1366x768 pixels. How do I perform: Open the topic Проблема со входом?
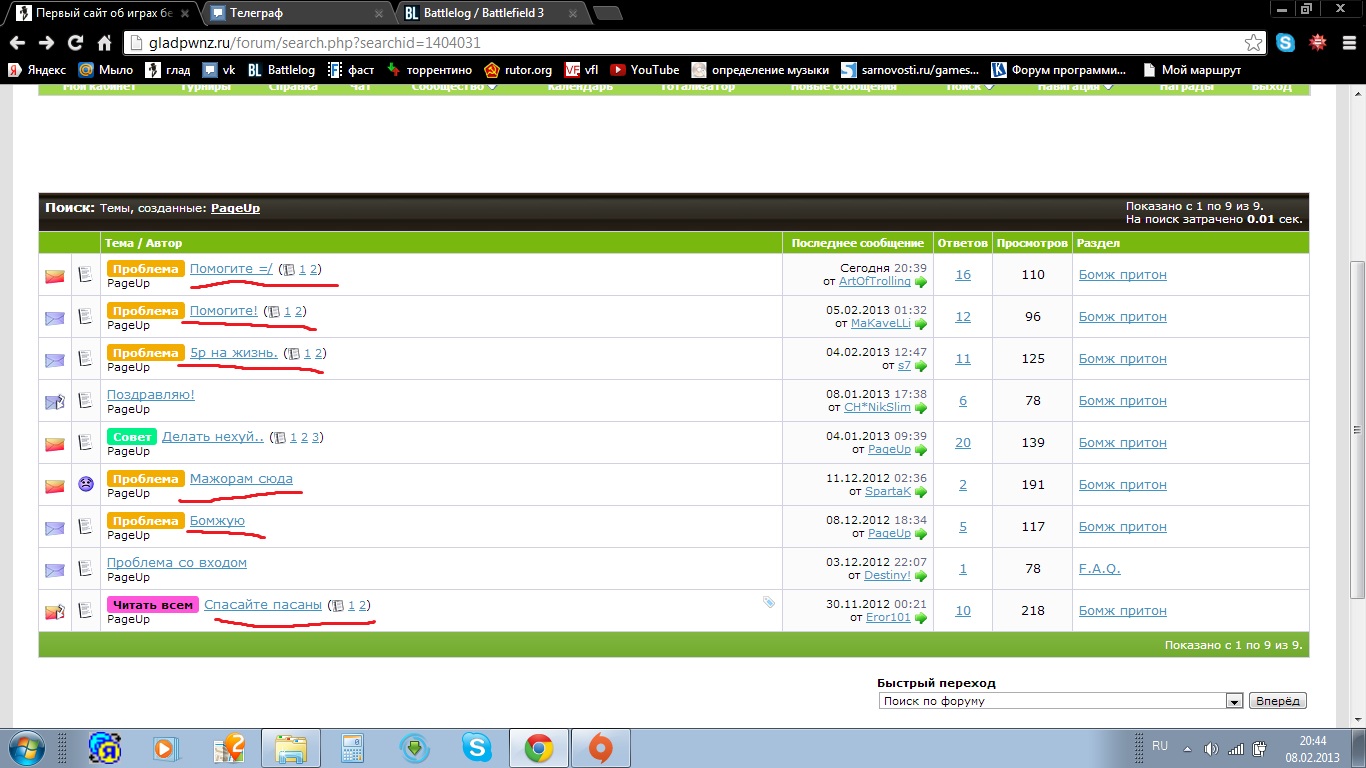pyautogui.click(x=177, y=563)
